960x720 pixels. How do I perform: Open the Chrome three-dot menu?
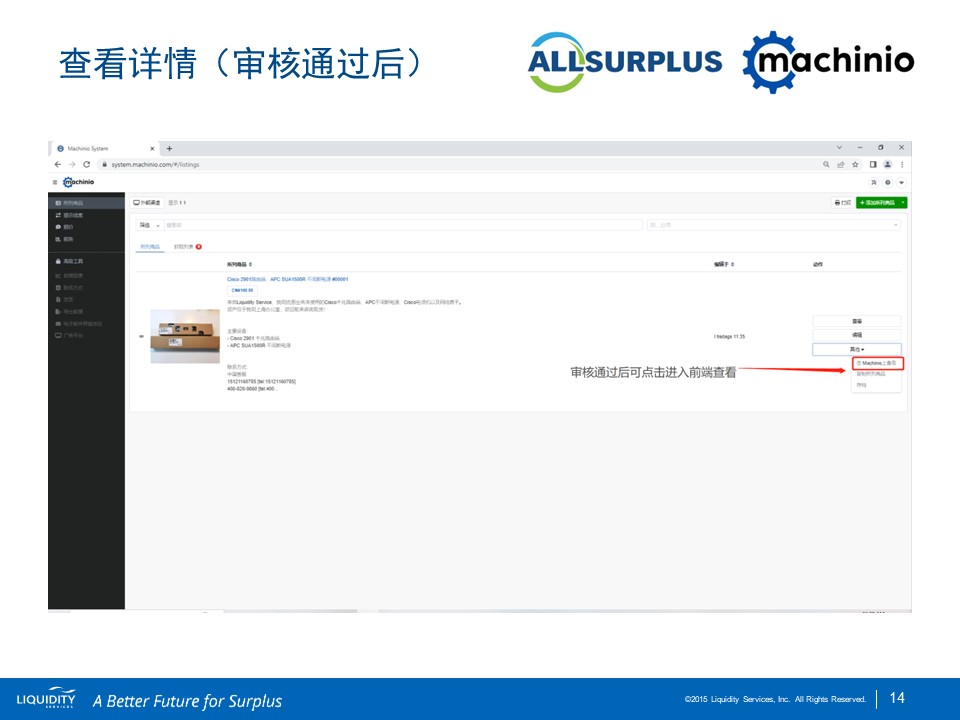[x=902, y=164]
